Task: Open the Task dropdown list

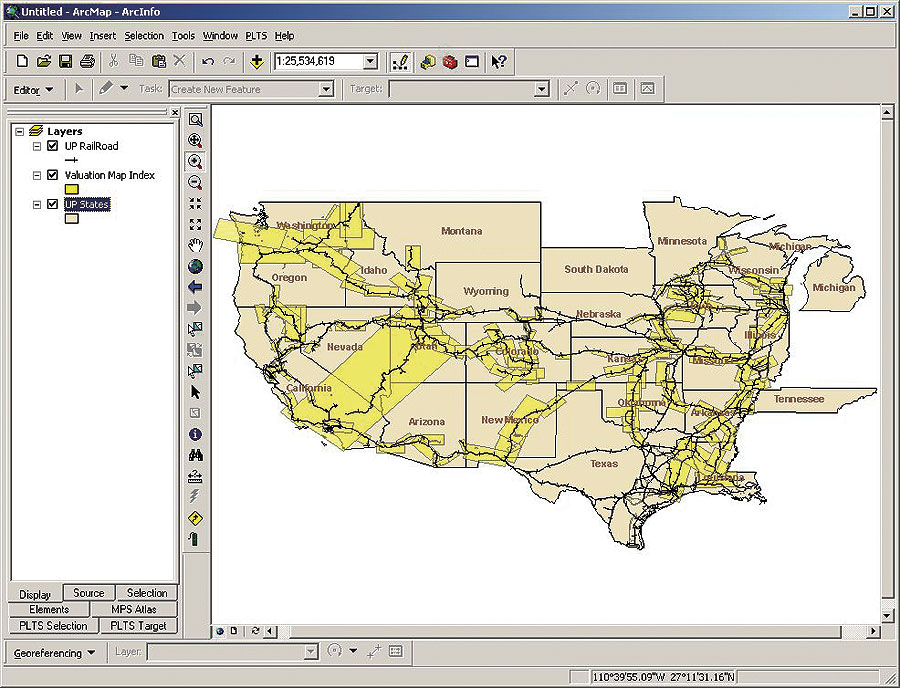Action: [326, 89]
